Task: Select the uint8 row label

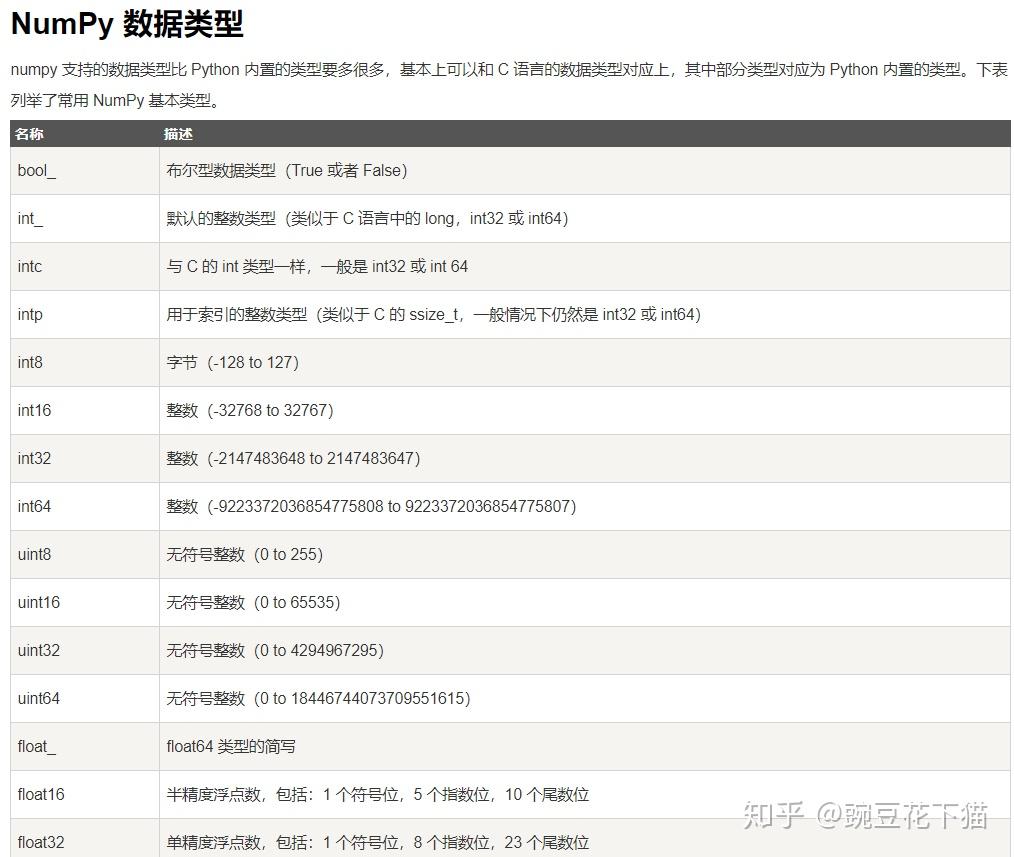Action: [x=34, y=554]
